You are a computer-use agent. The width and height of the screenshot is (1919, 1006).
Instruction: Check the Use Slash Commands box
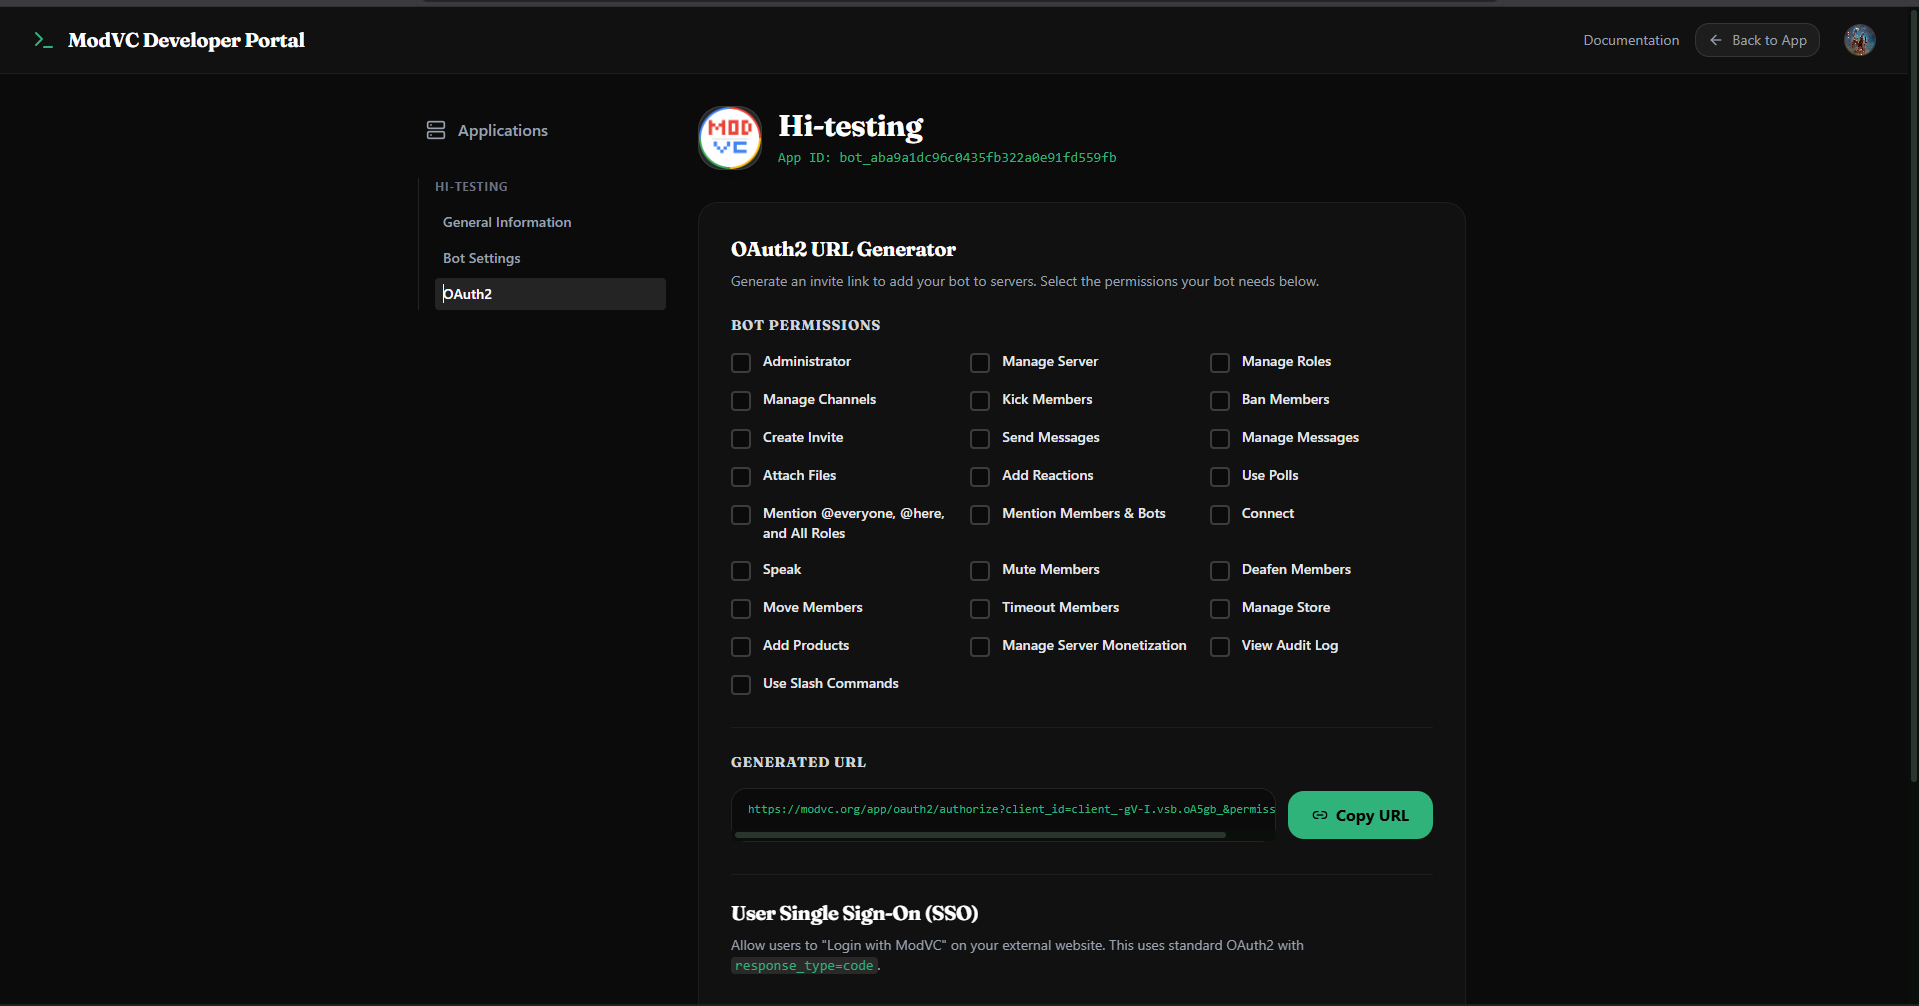pyautogui.click(x=741, y=684)
